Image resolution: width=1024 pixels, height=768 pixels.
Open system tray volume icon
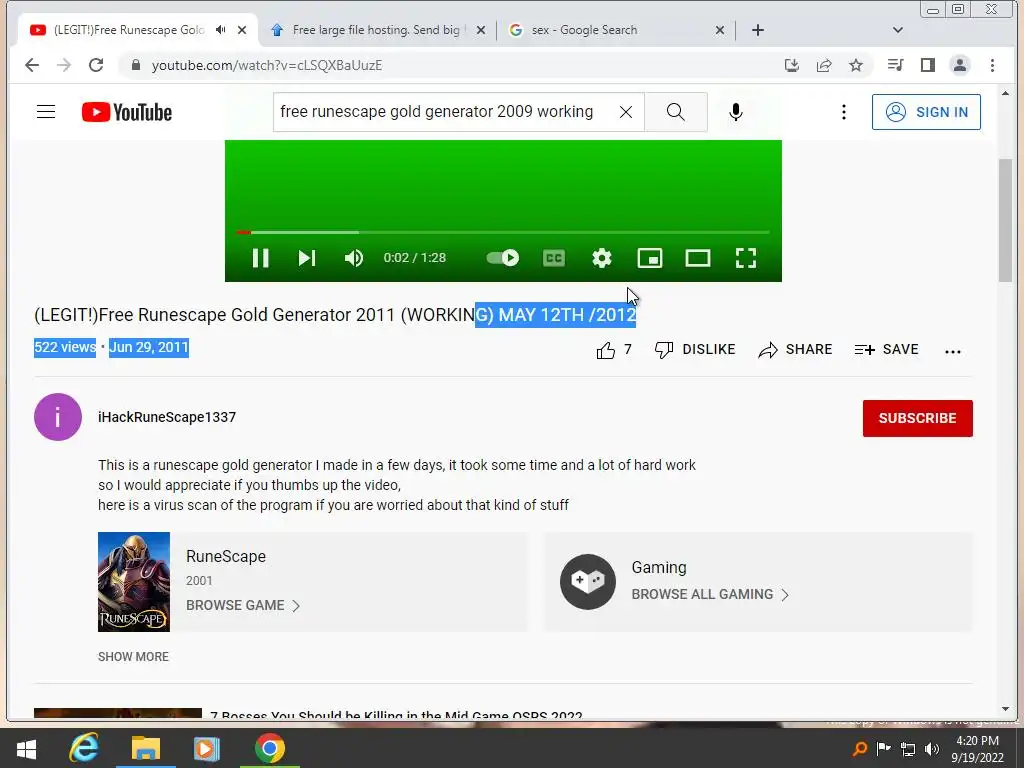coord(932,749)
